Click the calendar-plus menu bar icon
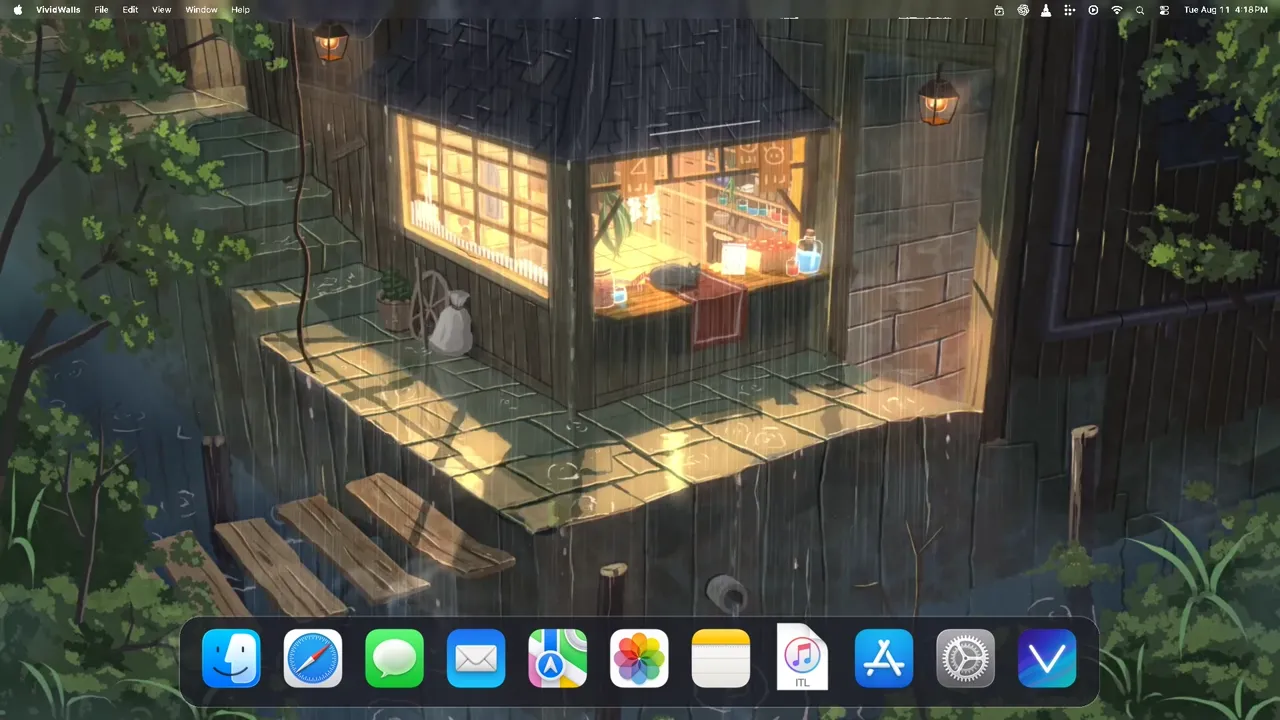Screen dimensions: 1280x720 point(999,10)
